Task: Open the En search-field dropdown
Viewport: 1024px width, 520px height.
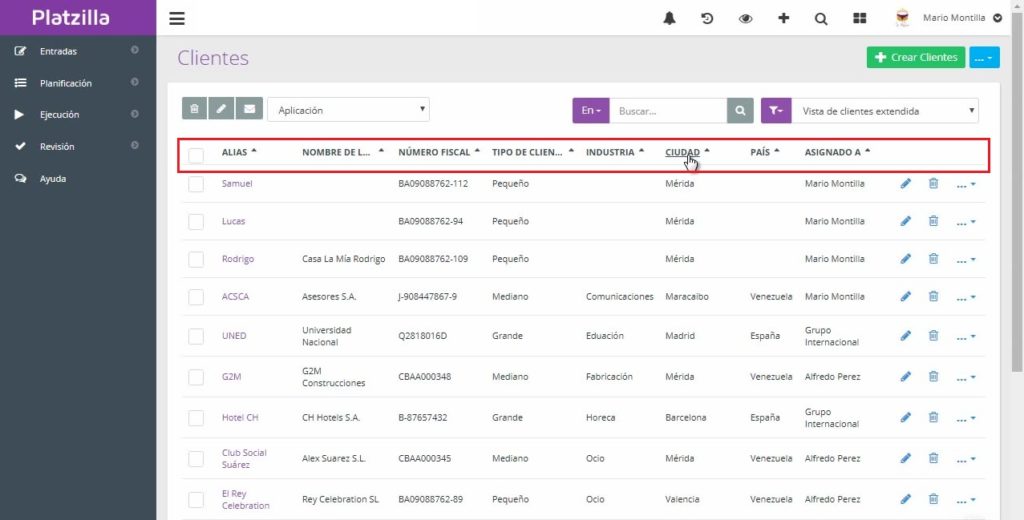Action: (591, 111)
